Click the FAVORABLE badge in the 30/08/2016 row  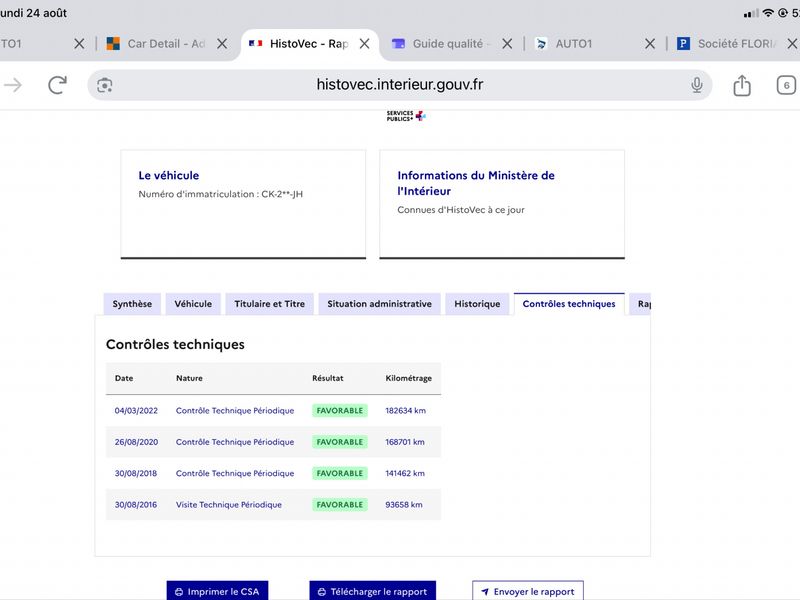pyautogui.click(x=340, y=505)
